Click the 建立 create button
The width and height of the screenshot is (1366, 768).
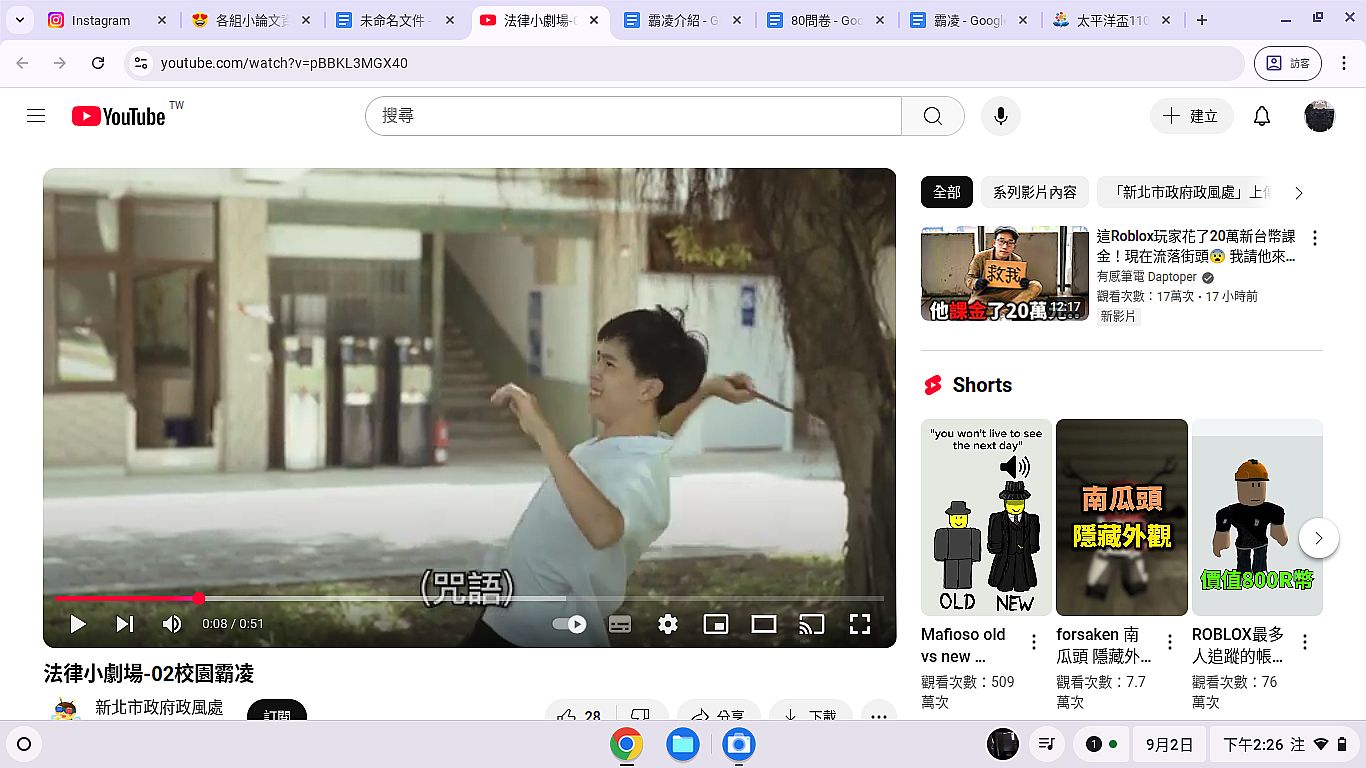click(x=1191, y=116)
